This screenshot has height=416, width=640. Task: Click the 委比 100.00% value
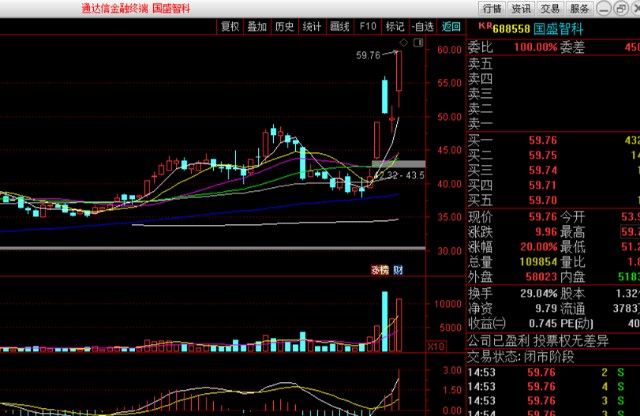tap(536, 47)
